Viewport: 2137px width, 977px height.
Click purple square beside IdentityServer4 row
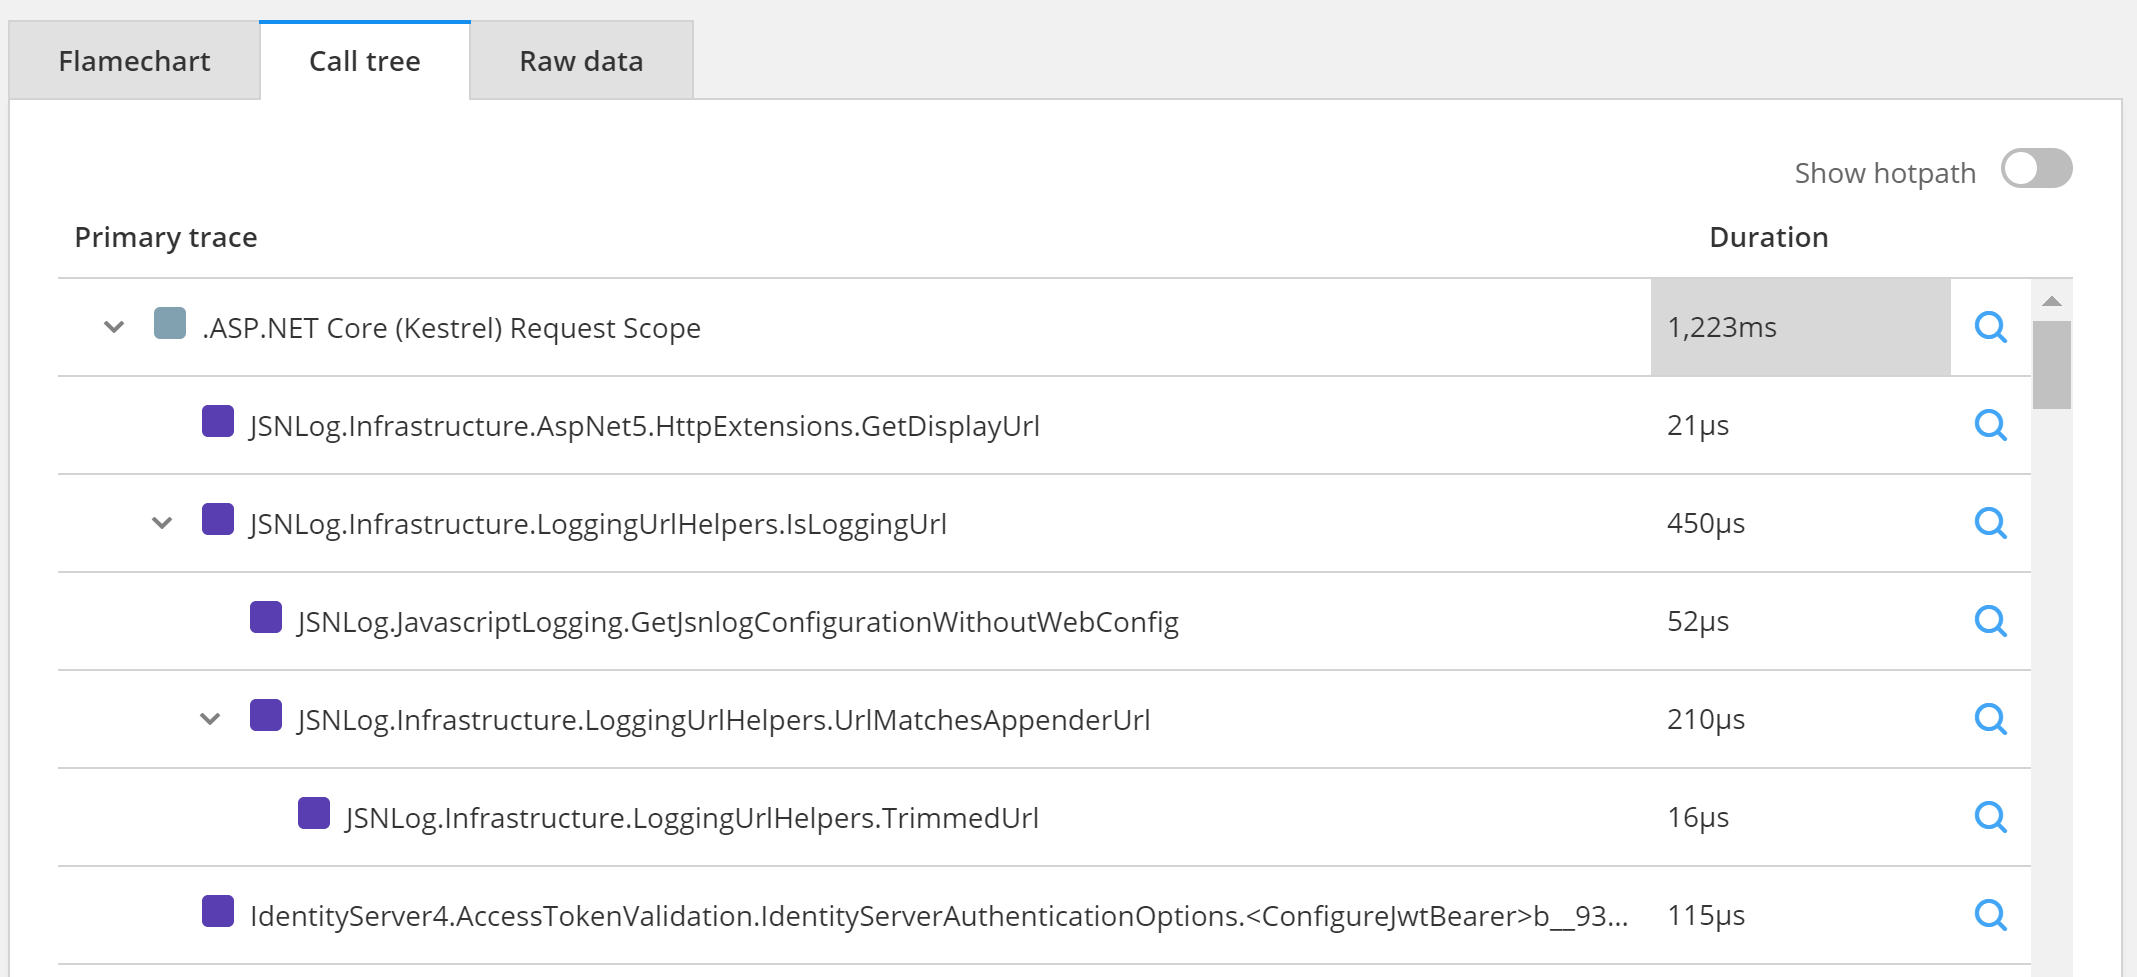pyautogui.click(x=218, y=912)
